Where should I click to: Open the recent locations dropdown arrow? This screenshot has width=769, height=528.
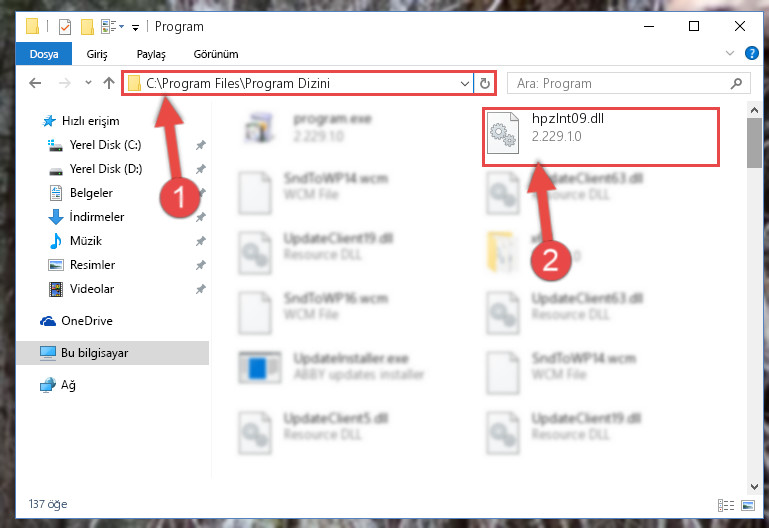[x=88, y=83]
